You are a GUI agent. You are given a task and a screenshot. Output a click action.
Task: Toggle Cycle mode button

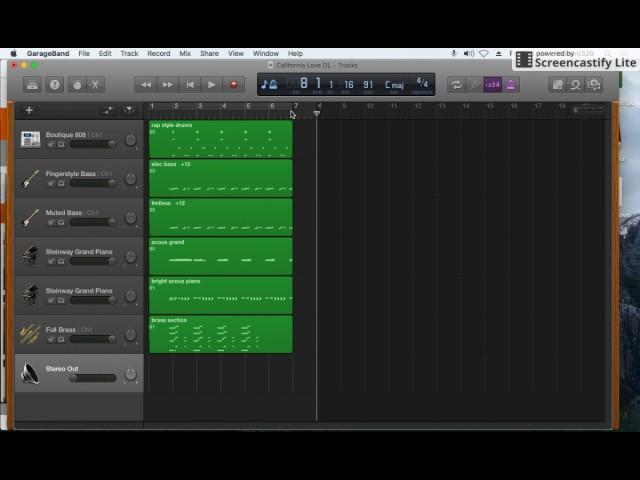456,85
